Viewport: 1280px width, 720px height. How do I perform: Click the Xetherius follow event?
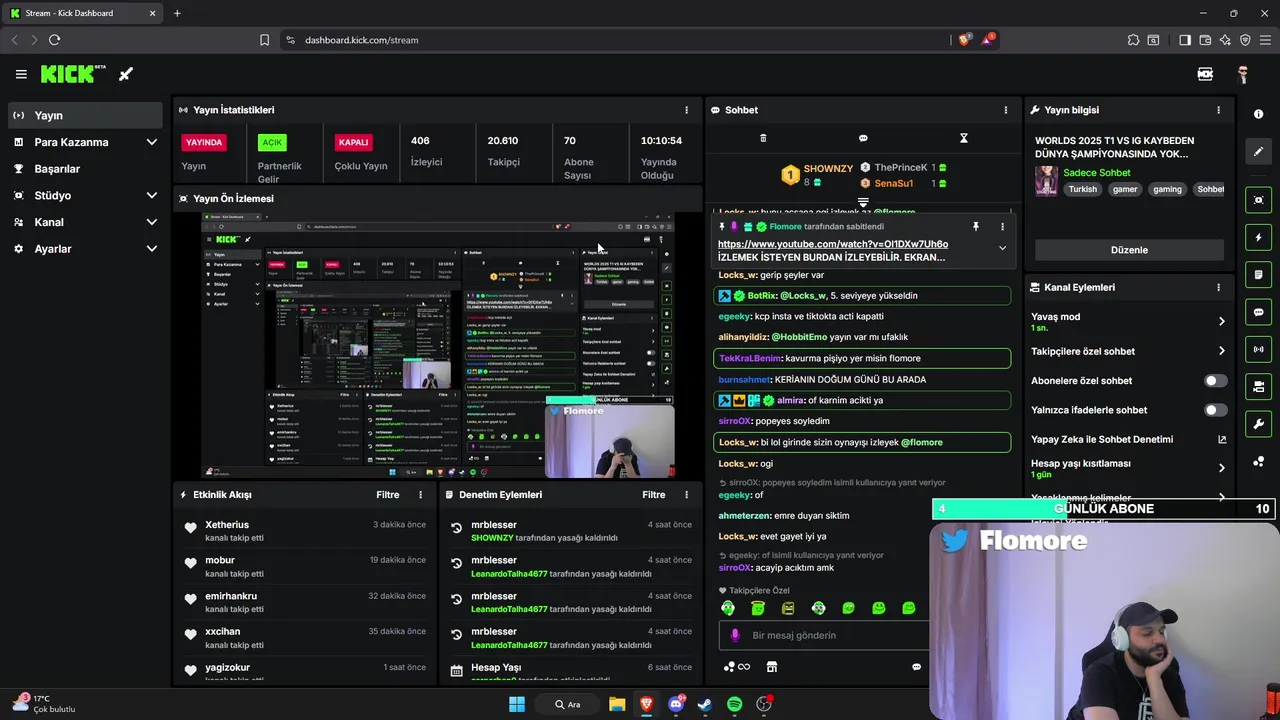click(305, 531)
